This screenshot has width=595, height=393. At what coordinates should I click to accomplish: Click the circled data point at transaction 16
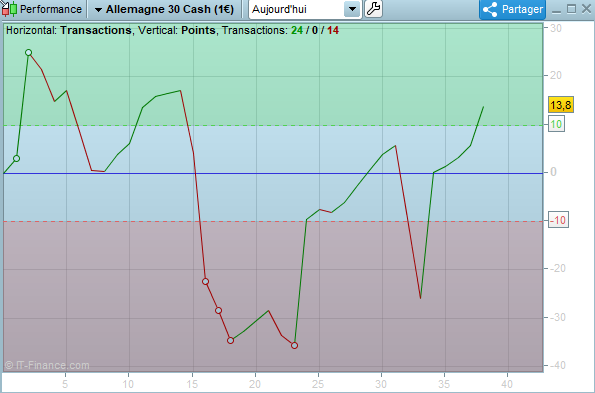point(206,281)
